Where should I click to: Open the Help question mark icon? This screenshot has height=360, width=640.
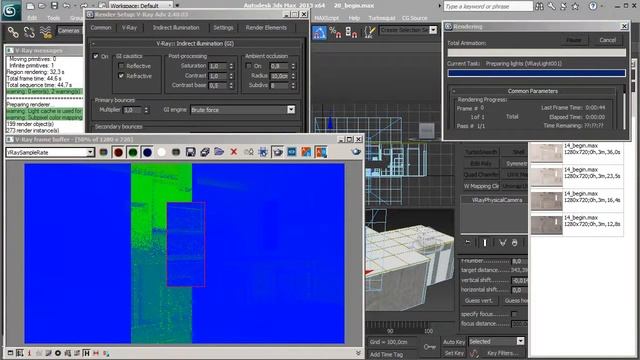coord(593,6)
